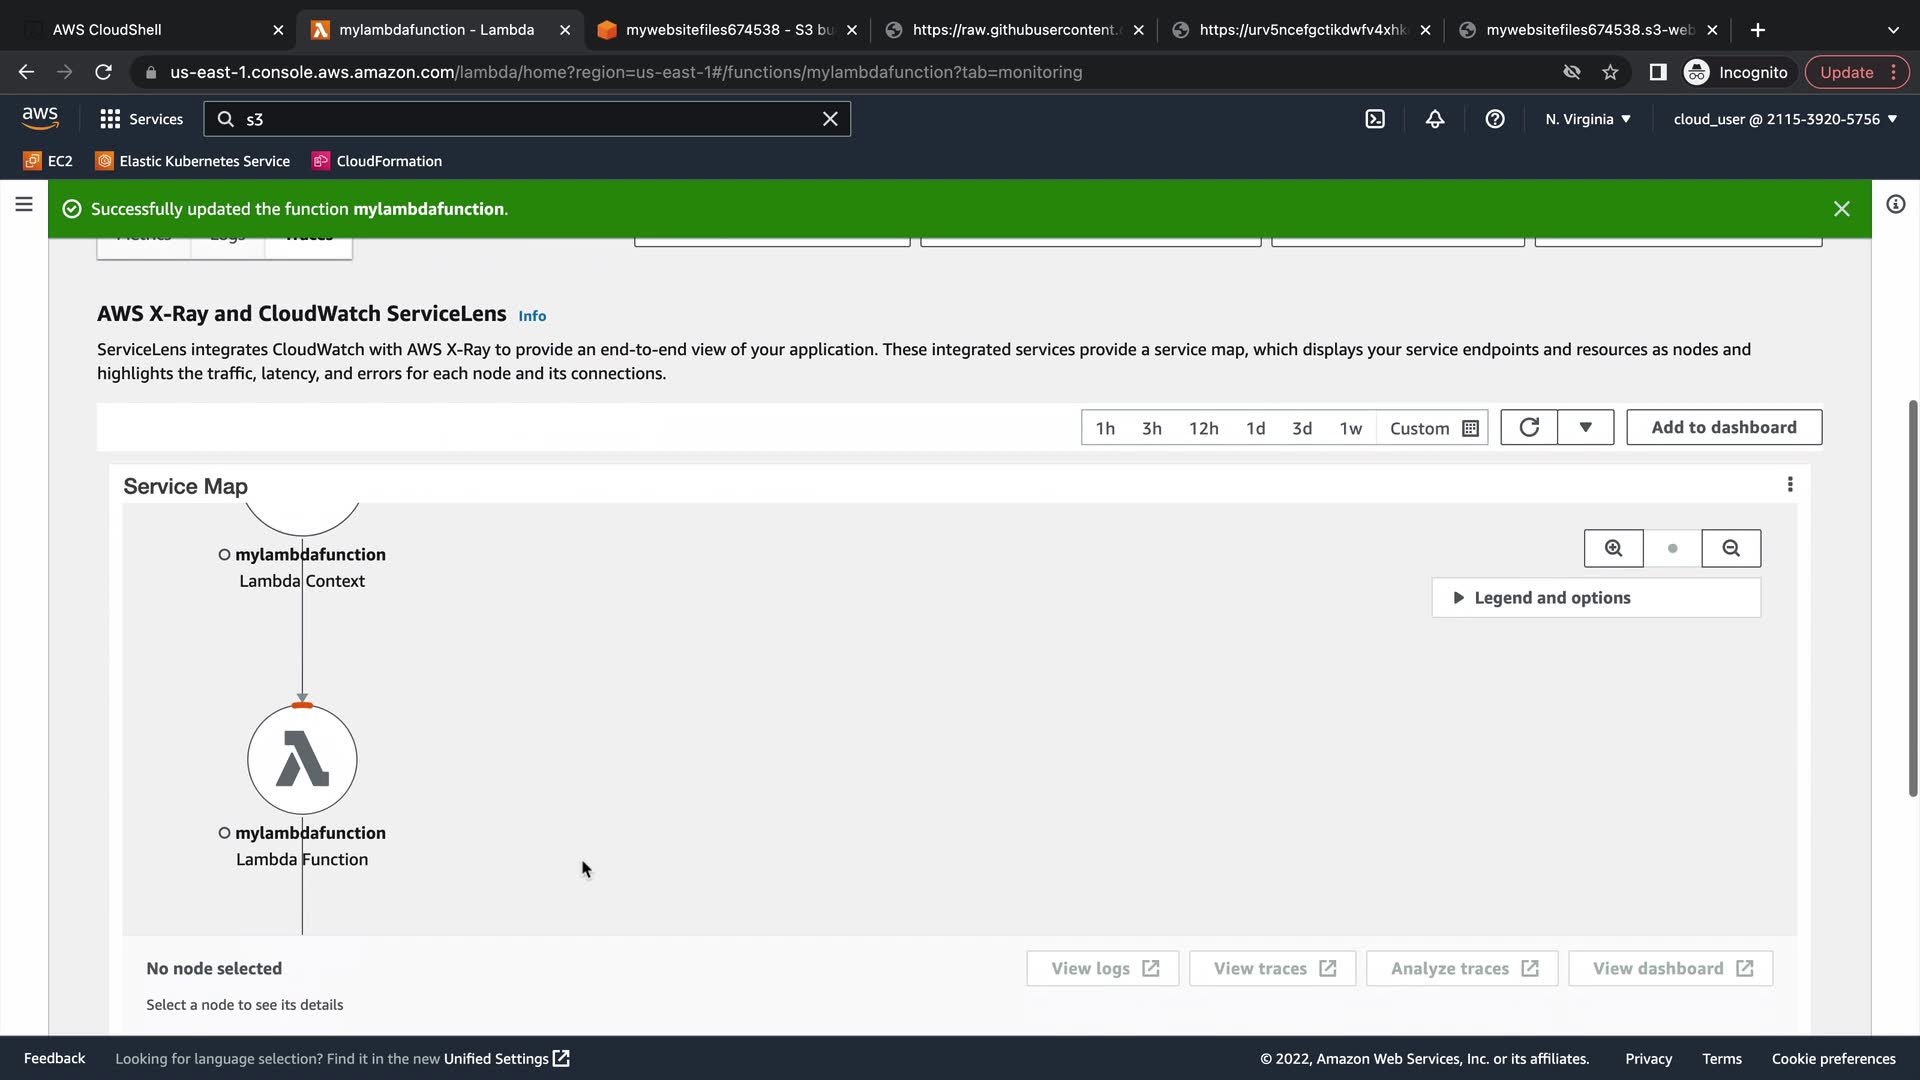Zoom in on the Service Map
This screenshot has width=1920, height=1080.
click(x=1613, y=548)
